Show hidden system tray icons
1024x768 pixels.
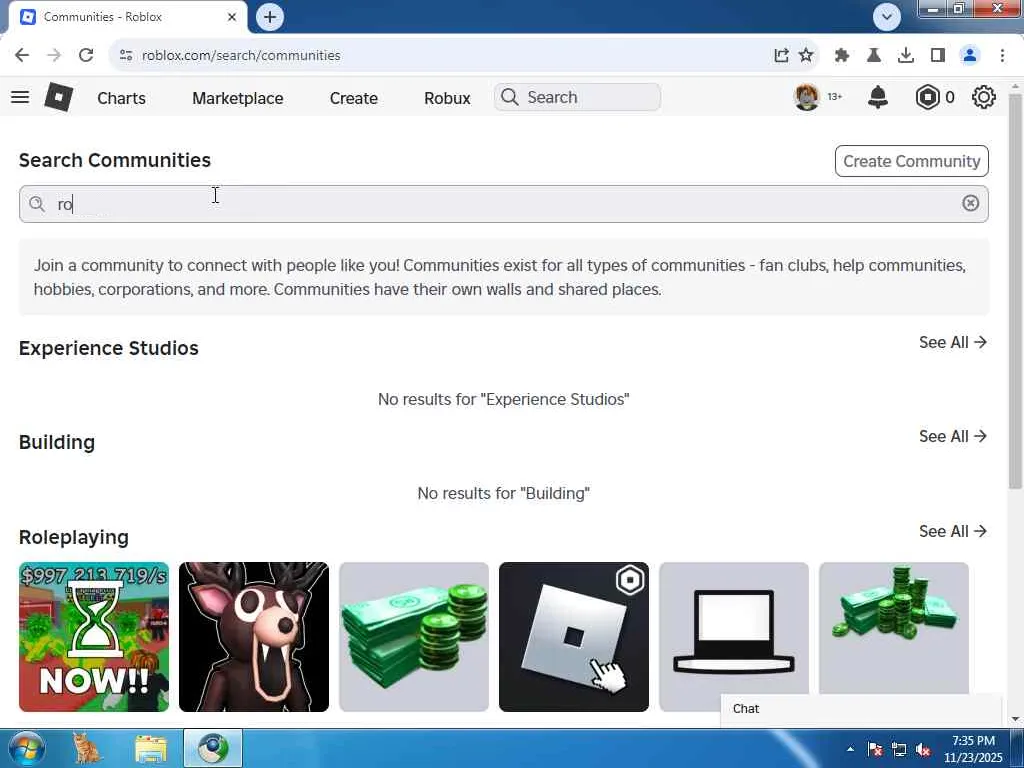click(850, 749)
